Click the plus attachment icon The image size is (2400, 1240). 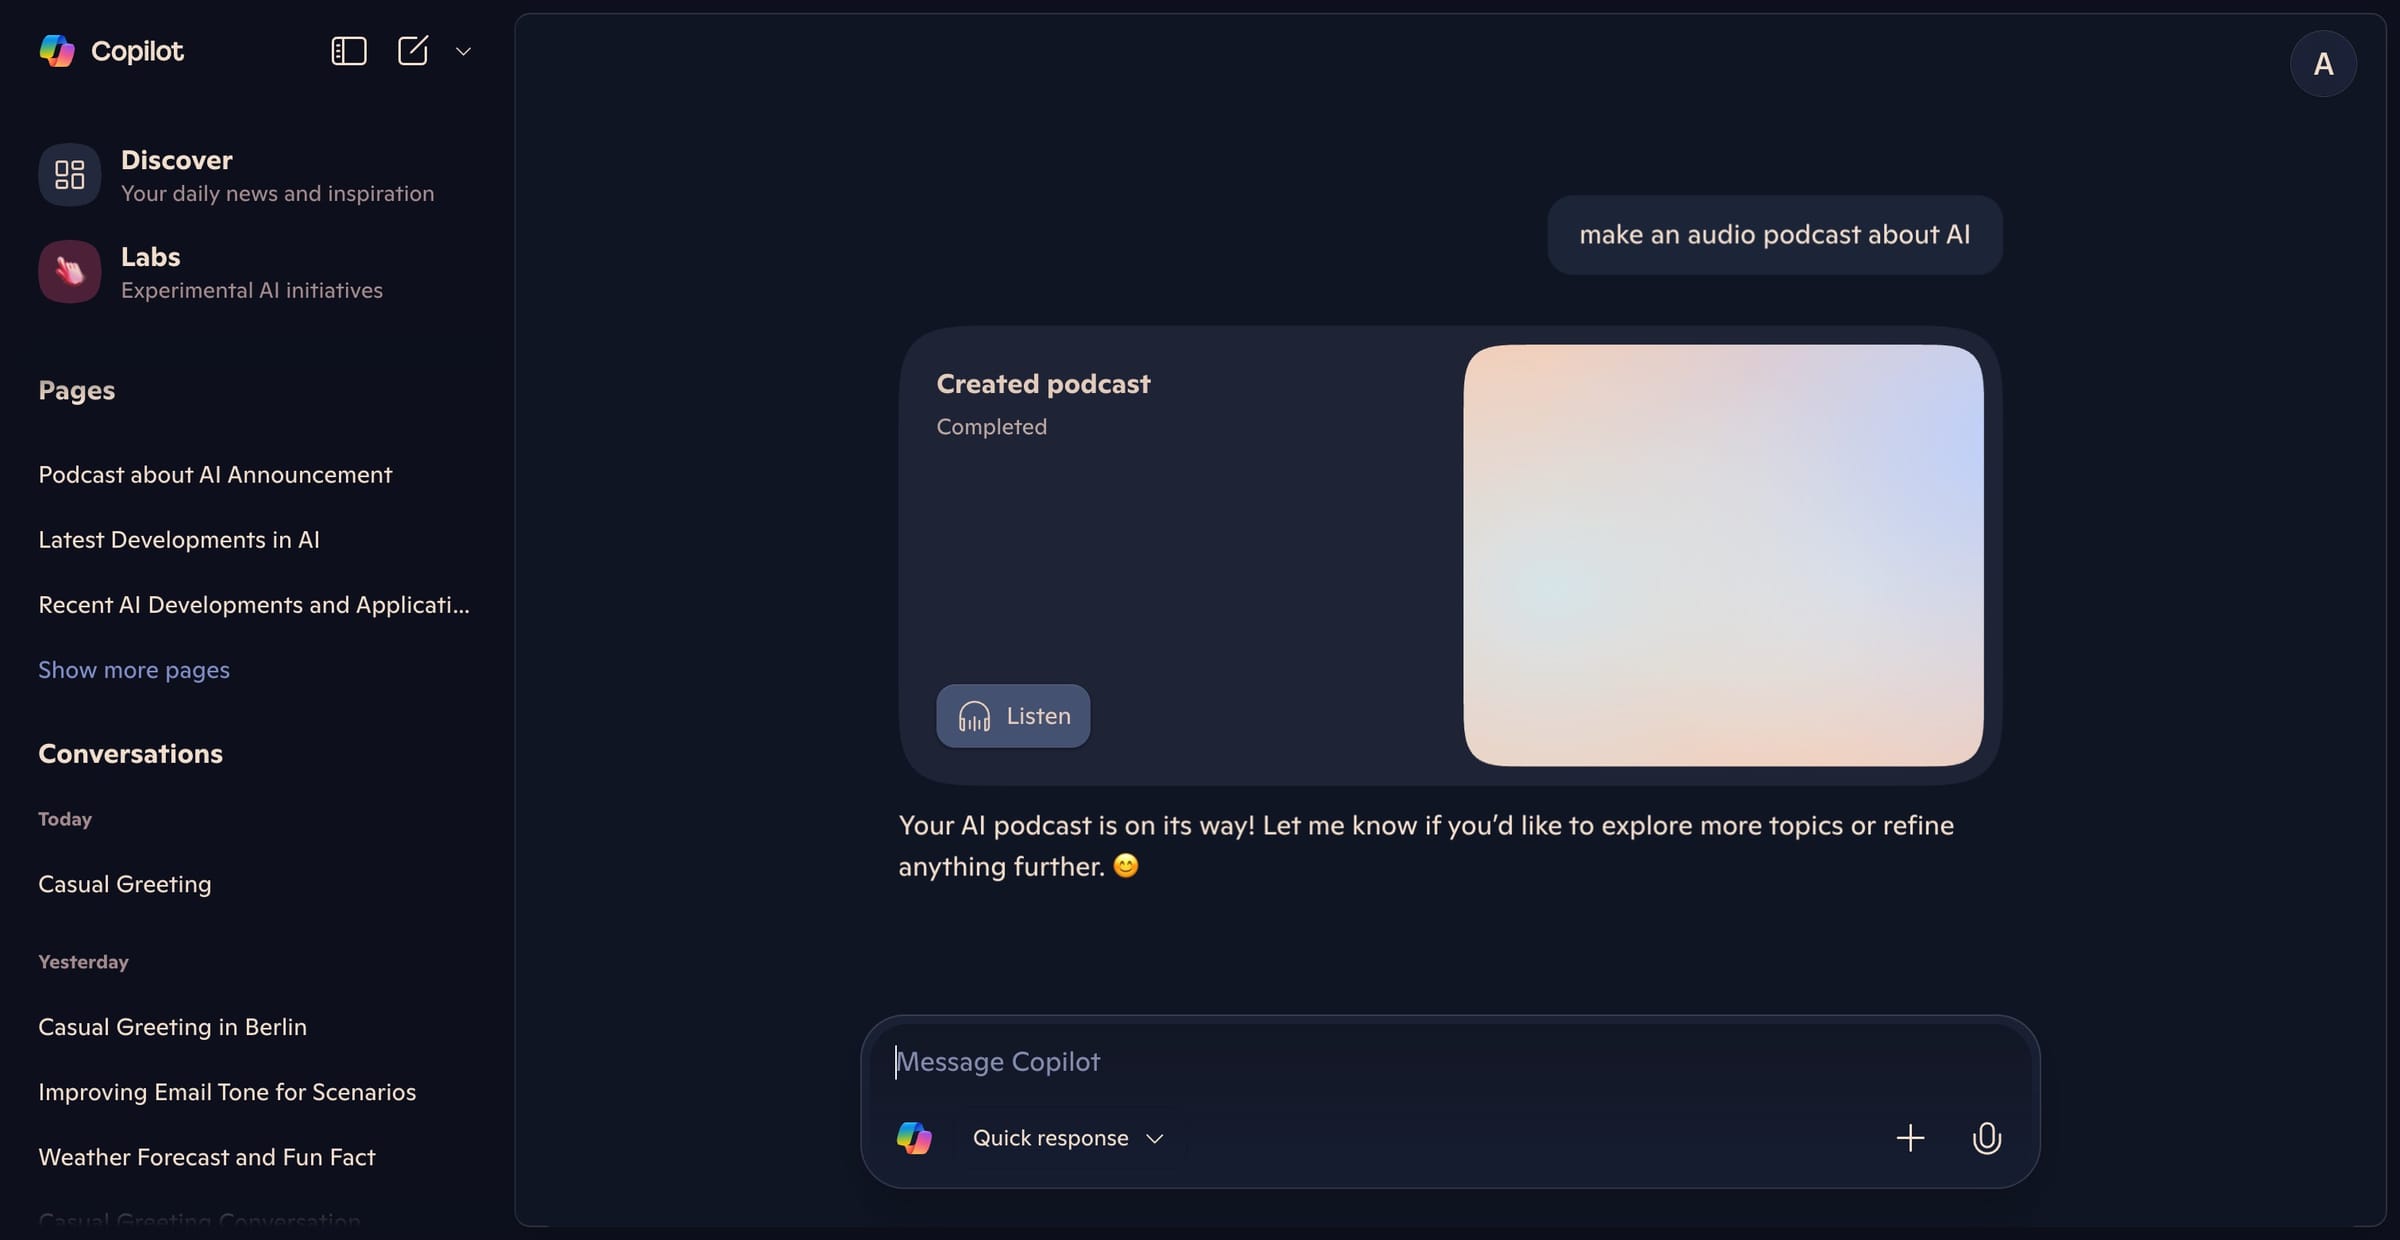[1910, 1138]
